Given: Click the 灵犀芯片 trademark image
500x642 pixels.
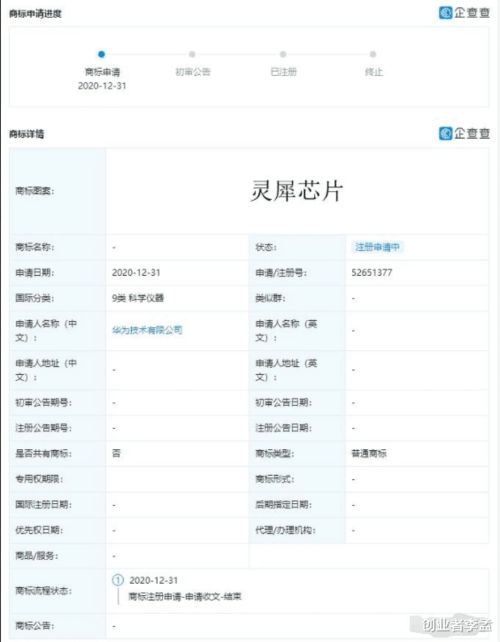Looking at the screenshot, I should tap(296, 191).
